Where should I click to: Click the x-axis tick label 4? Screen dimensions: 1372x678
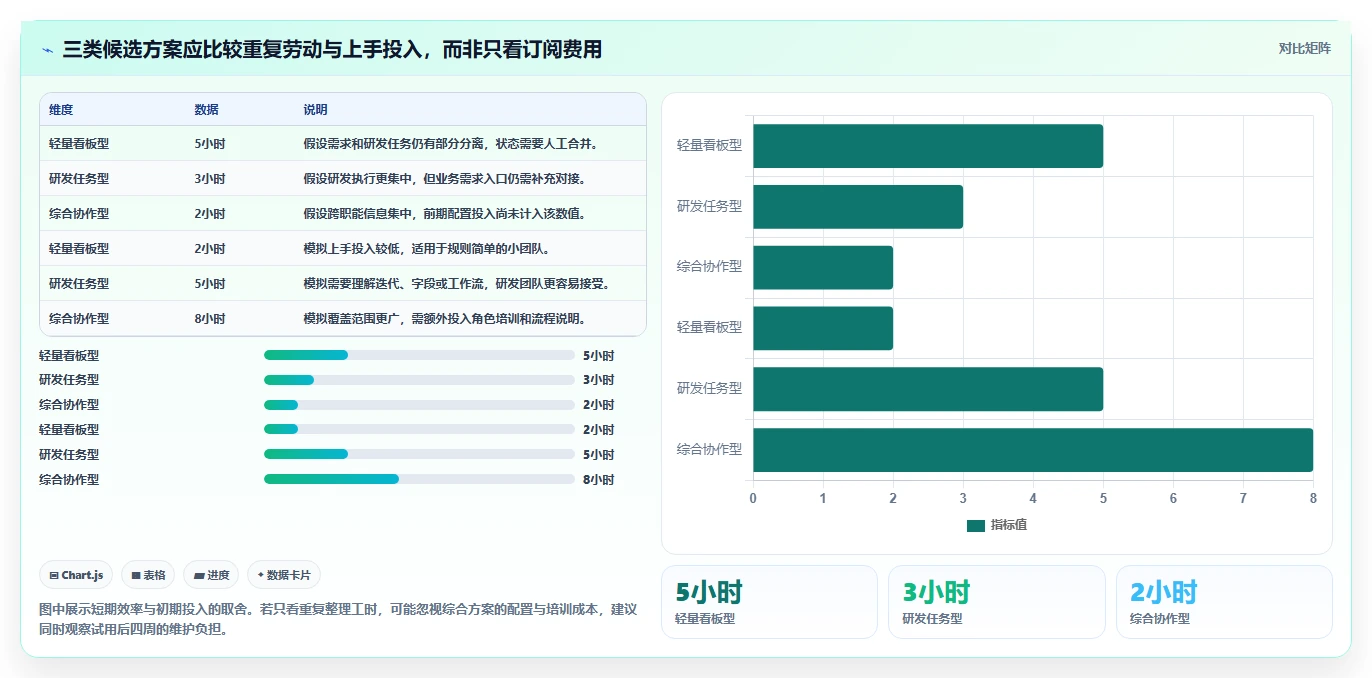[x=1033, y=498]
